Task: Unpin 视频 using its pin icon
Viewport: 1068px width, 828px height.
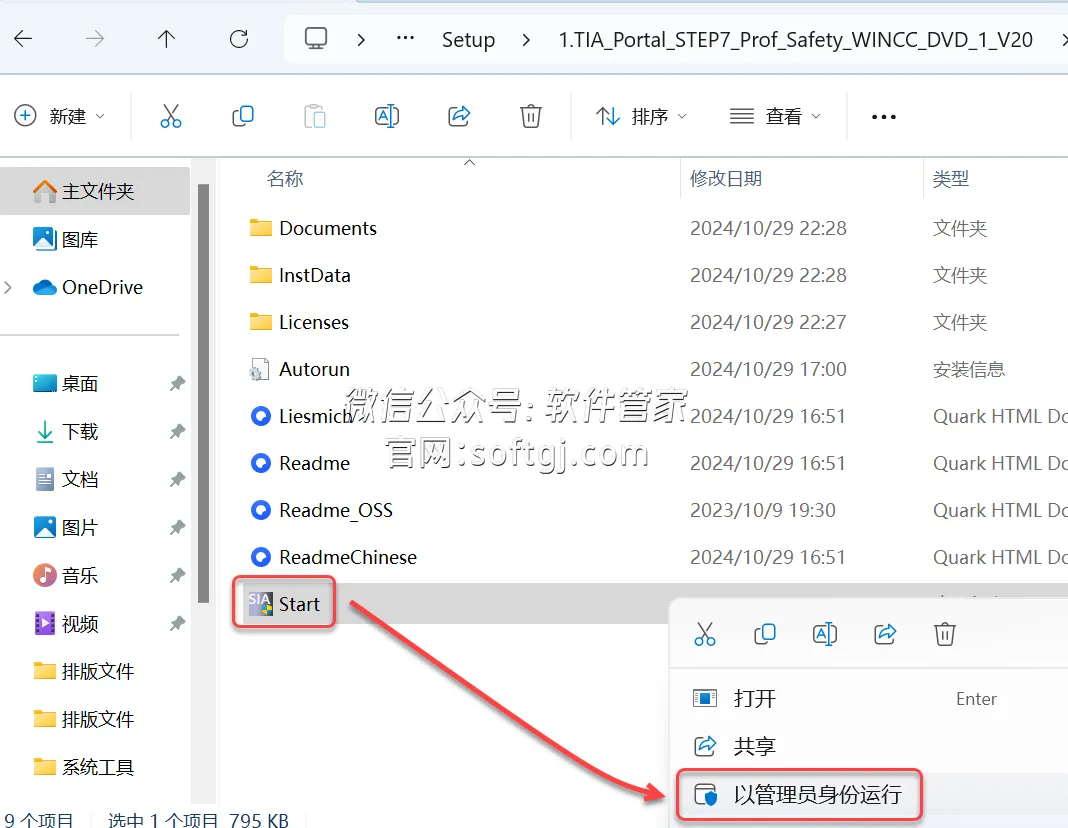Action: tap(177, 623)
